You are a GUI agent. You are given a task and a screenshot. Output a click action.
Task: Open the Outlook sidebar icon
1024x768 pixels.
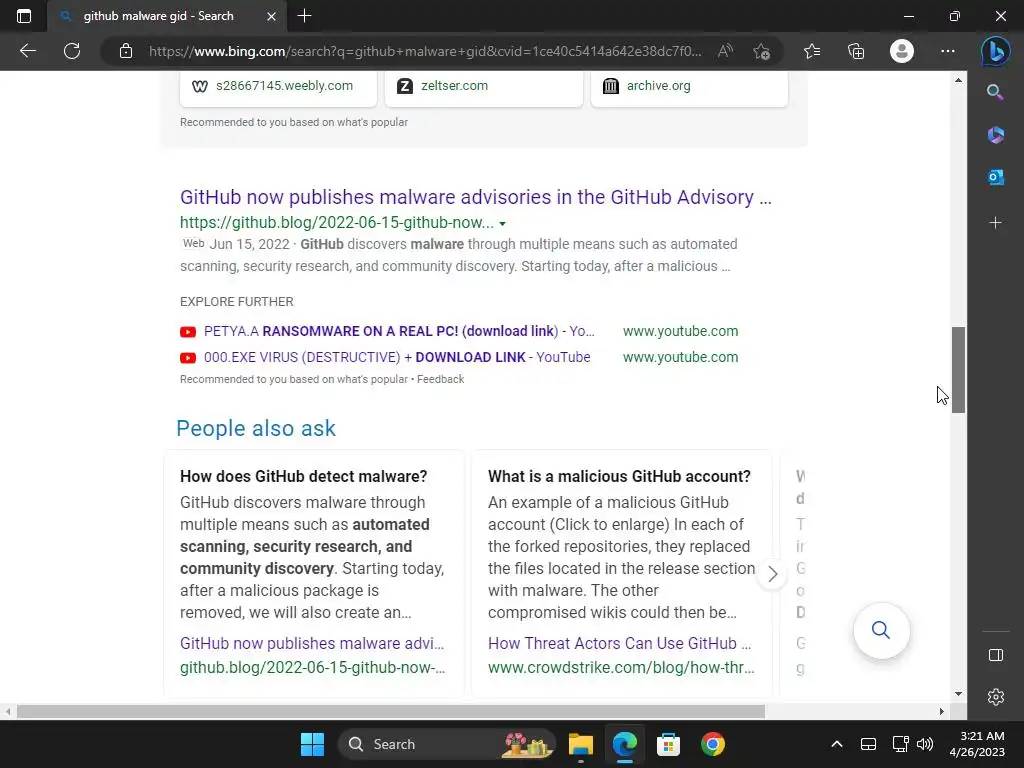point(995,177)
